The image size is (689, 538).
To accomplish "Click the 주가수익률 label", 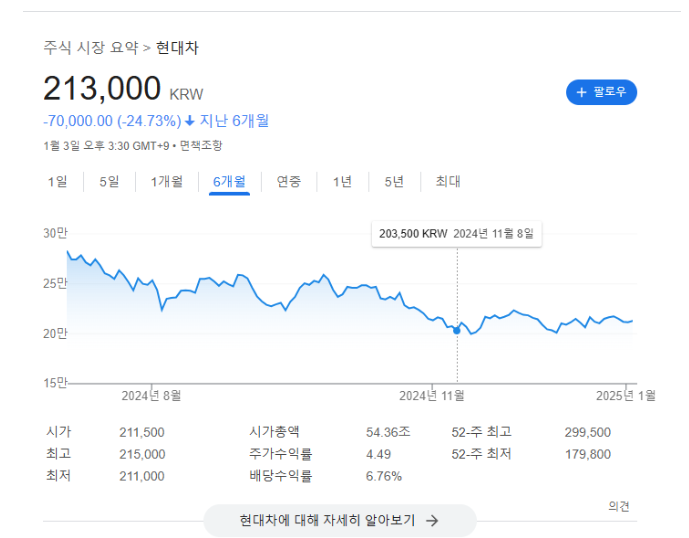I will pyautogui.click(x=280, y=454).
